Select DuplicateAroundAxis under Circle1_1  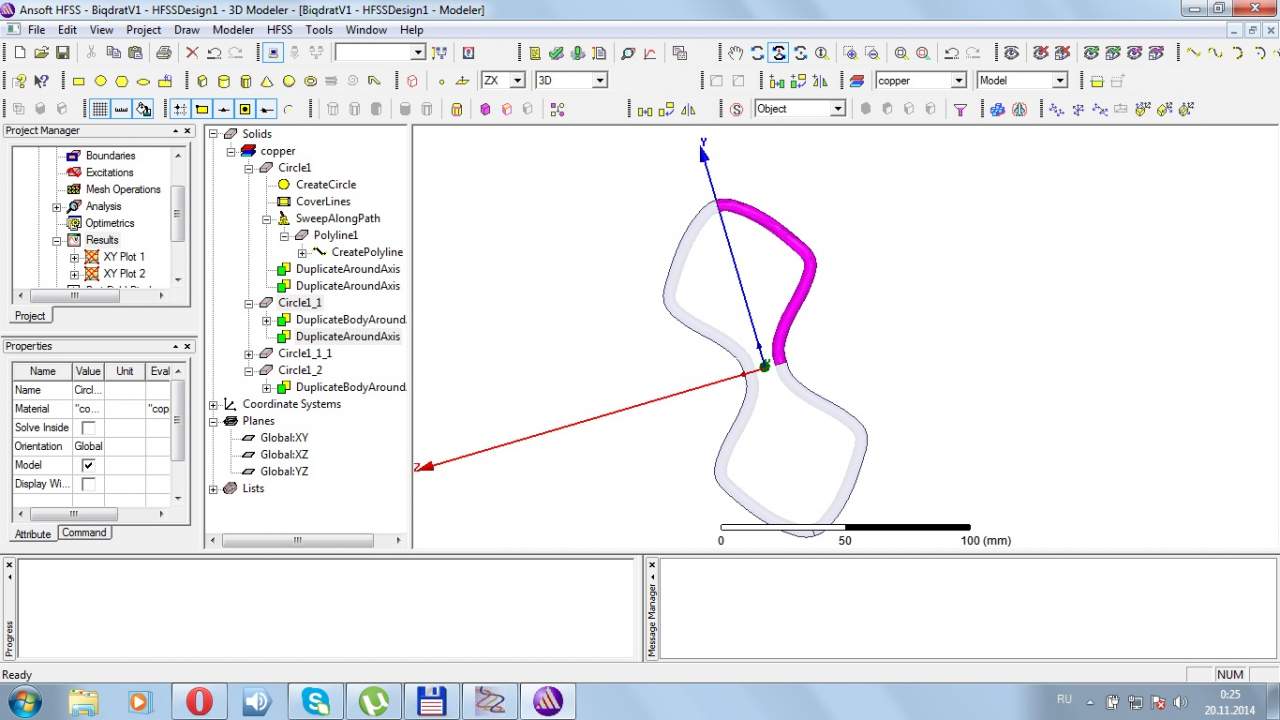pyautogui.click(x=347, y=337)
